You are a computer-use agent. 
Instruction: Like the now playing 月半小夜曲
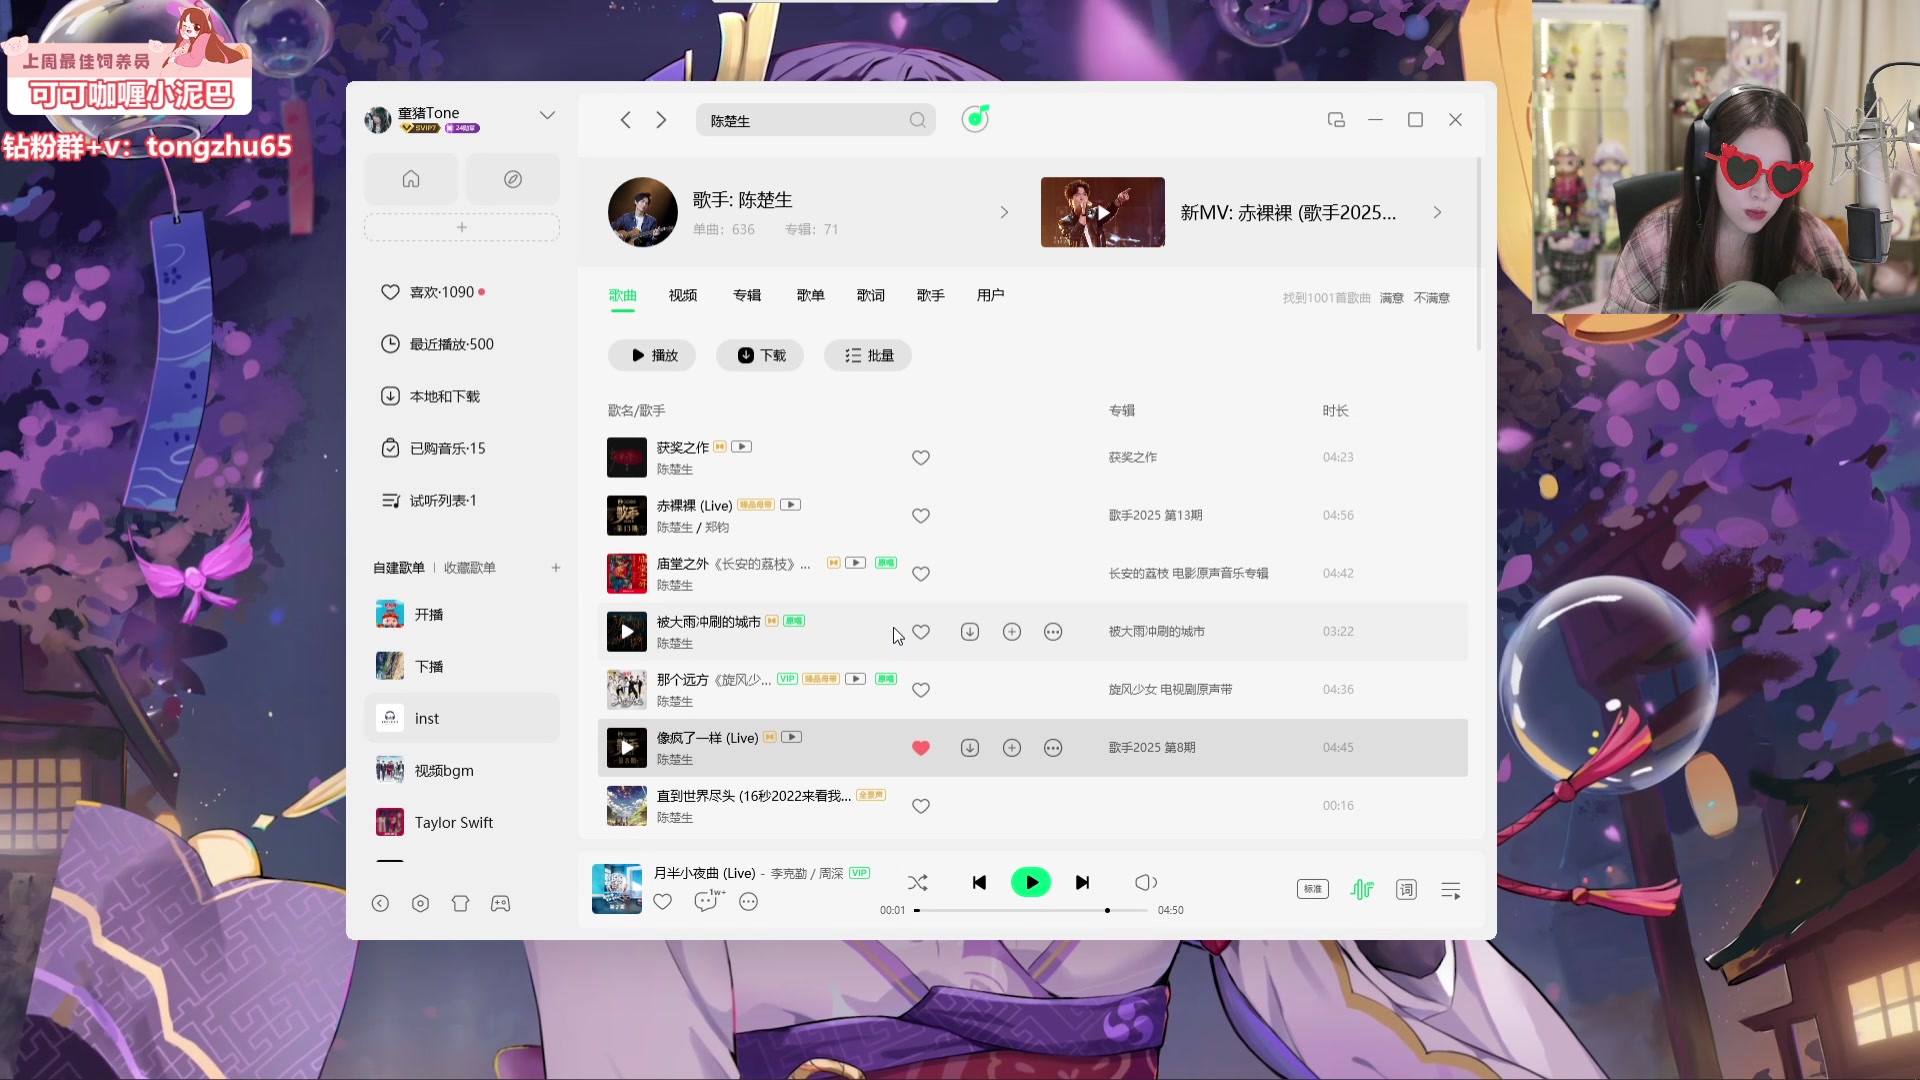click(x=662, y=902)
